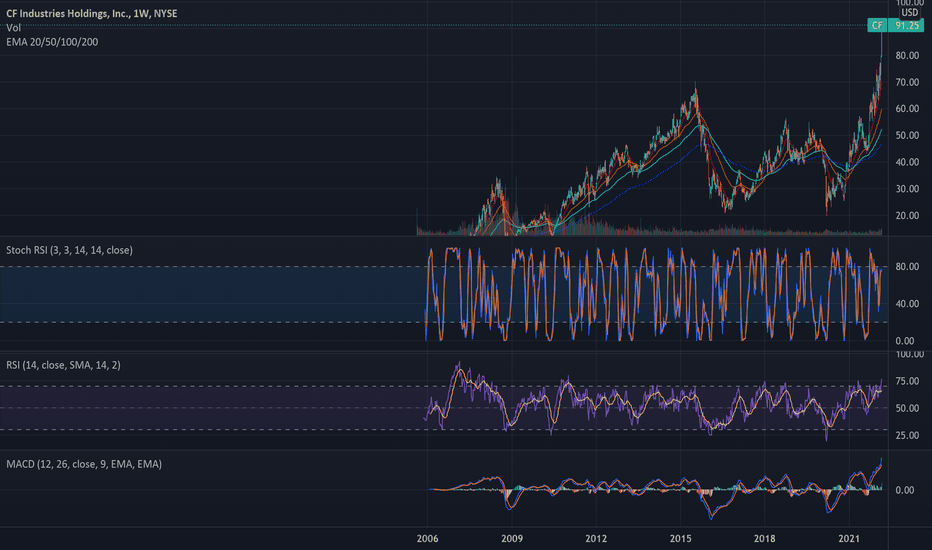The height and width of the screenshot is (550, 932).
Task: Click the 60.00 price axis level
Action: point(907,109)
